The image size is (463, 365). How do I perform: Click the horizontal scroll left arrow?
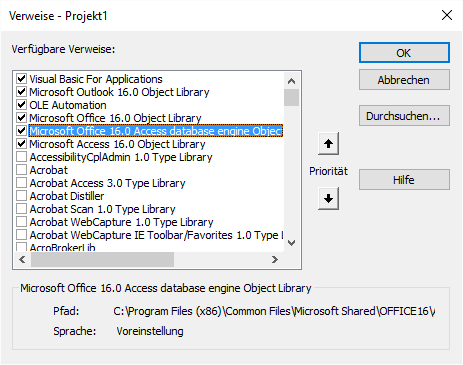coord(22,259)
